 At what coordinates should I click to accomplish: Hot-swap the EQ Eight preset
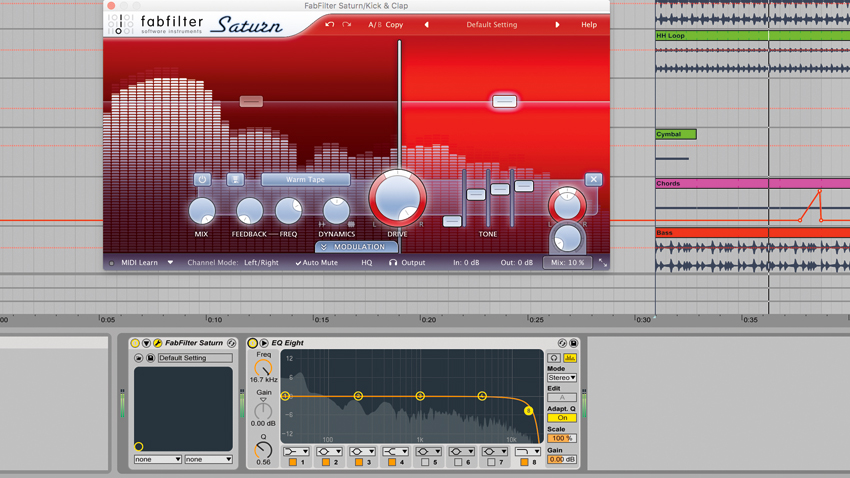point(562,343)
